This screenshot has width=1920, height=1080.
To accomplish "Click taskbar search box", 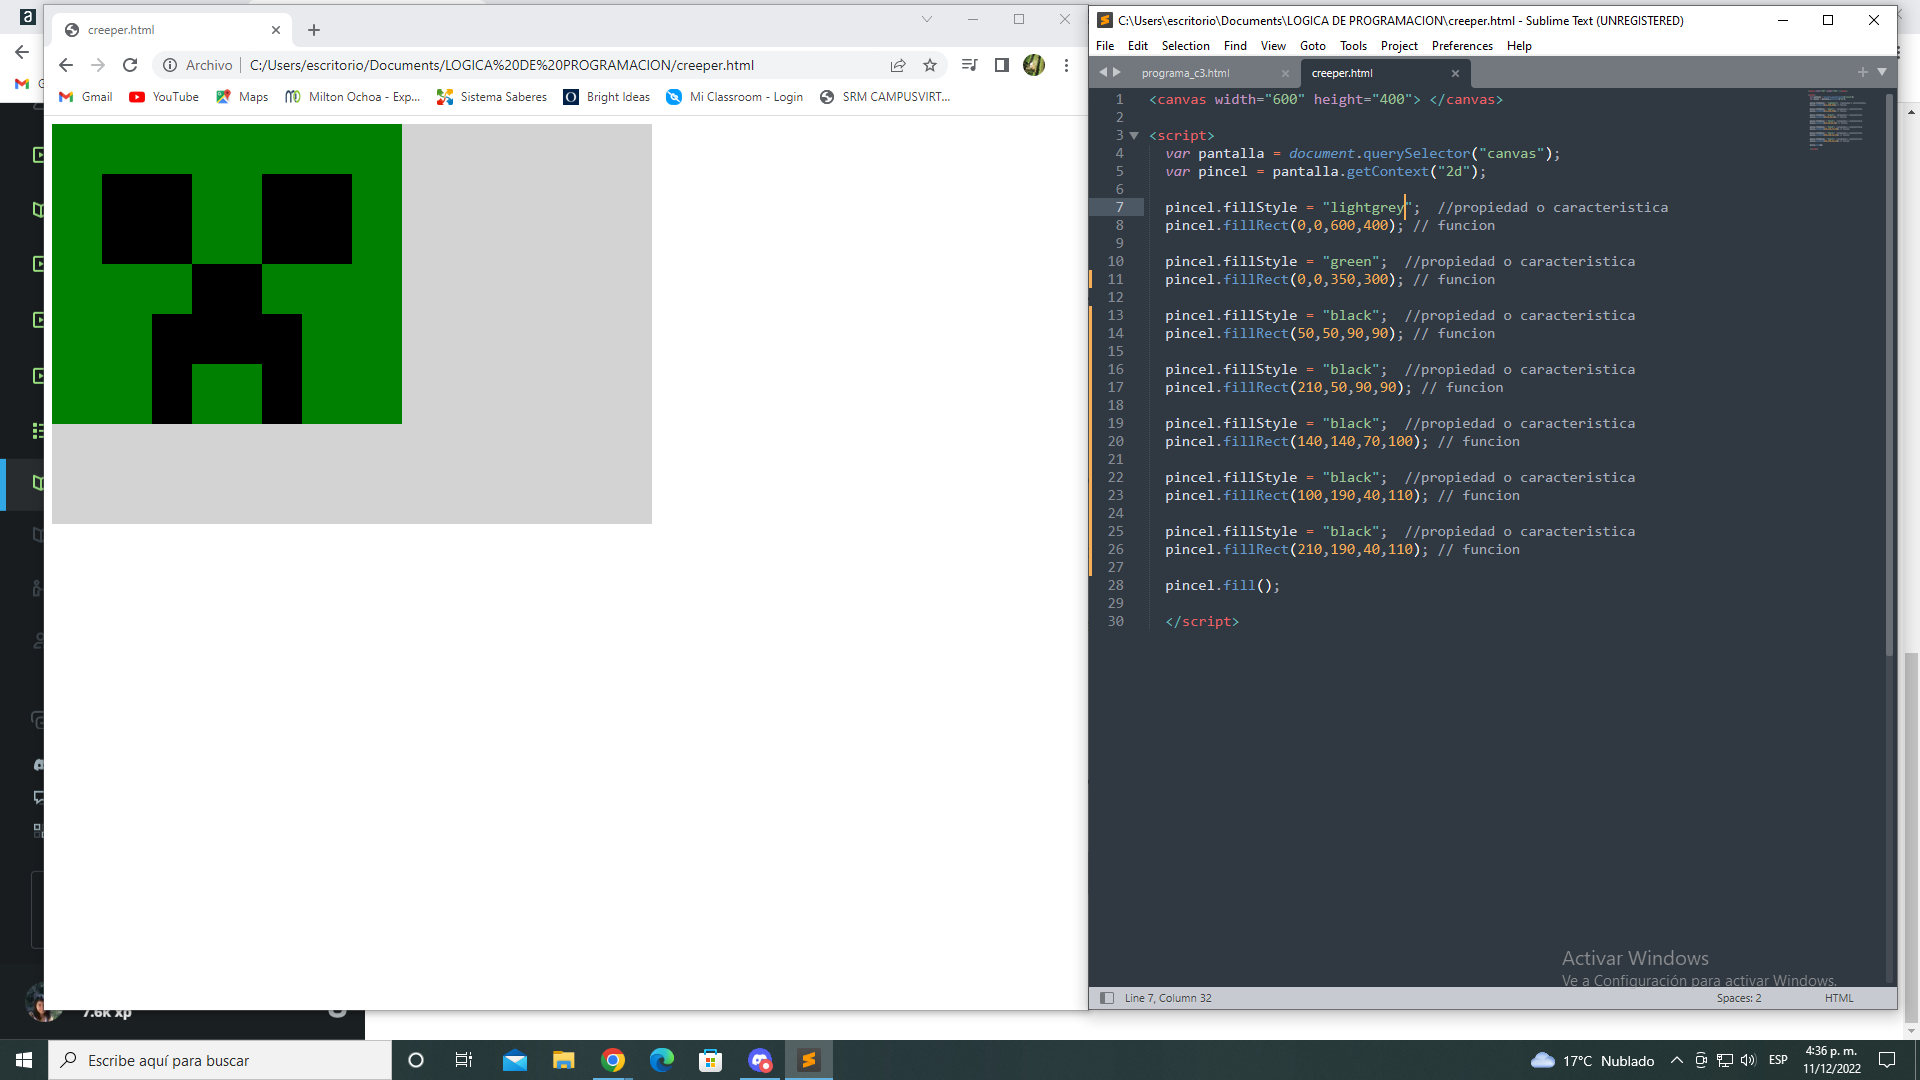I will click(x=220, y=1060).
